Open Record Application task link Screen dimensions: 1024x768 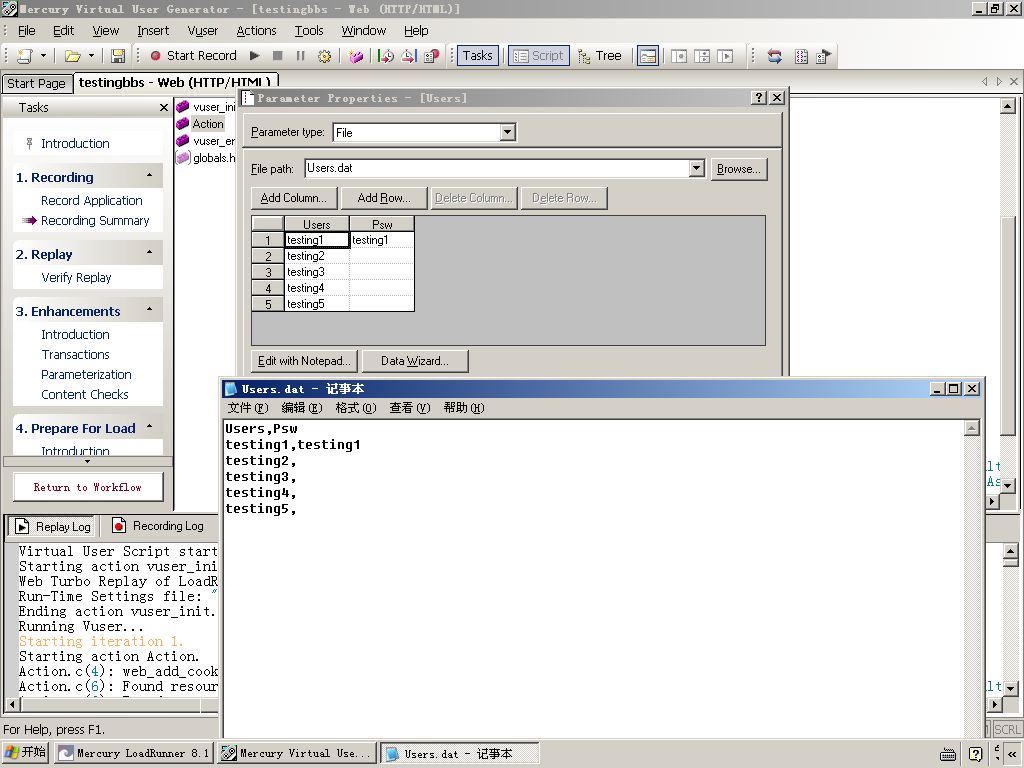click(91, 200)
